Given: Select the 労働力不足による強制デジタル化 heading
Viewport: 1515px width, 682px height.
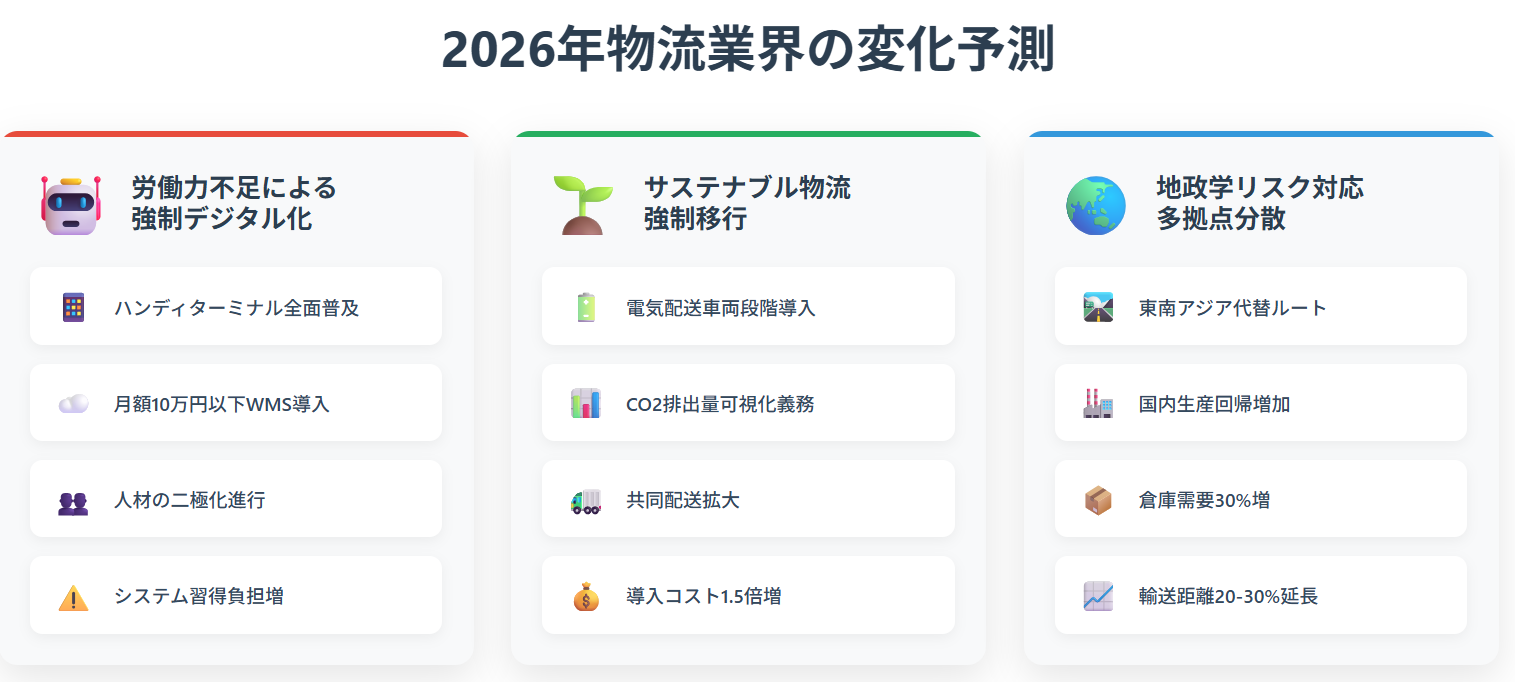Looking at the screenshot, I should (x=234, y=203).
